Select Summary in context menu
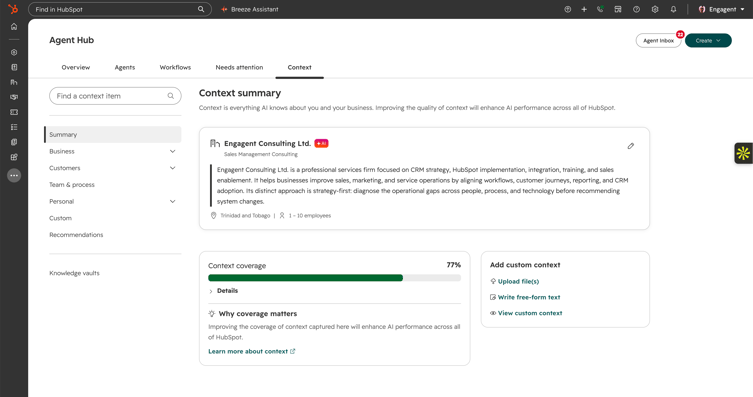Viewport: 753px width, 397px height. [113, 134]
